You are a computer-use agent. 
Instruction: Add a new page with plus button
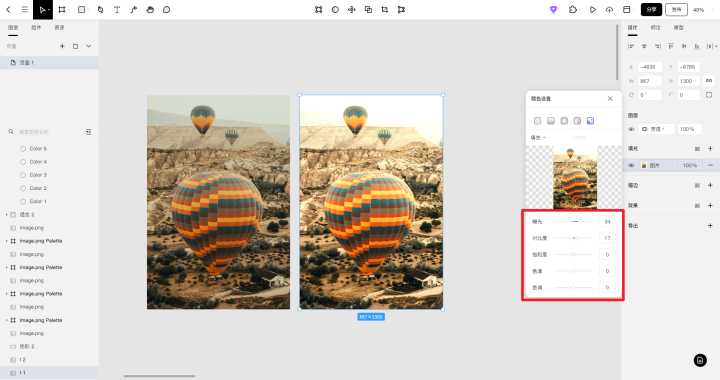click(x=62, y=46)
